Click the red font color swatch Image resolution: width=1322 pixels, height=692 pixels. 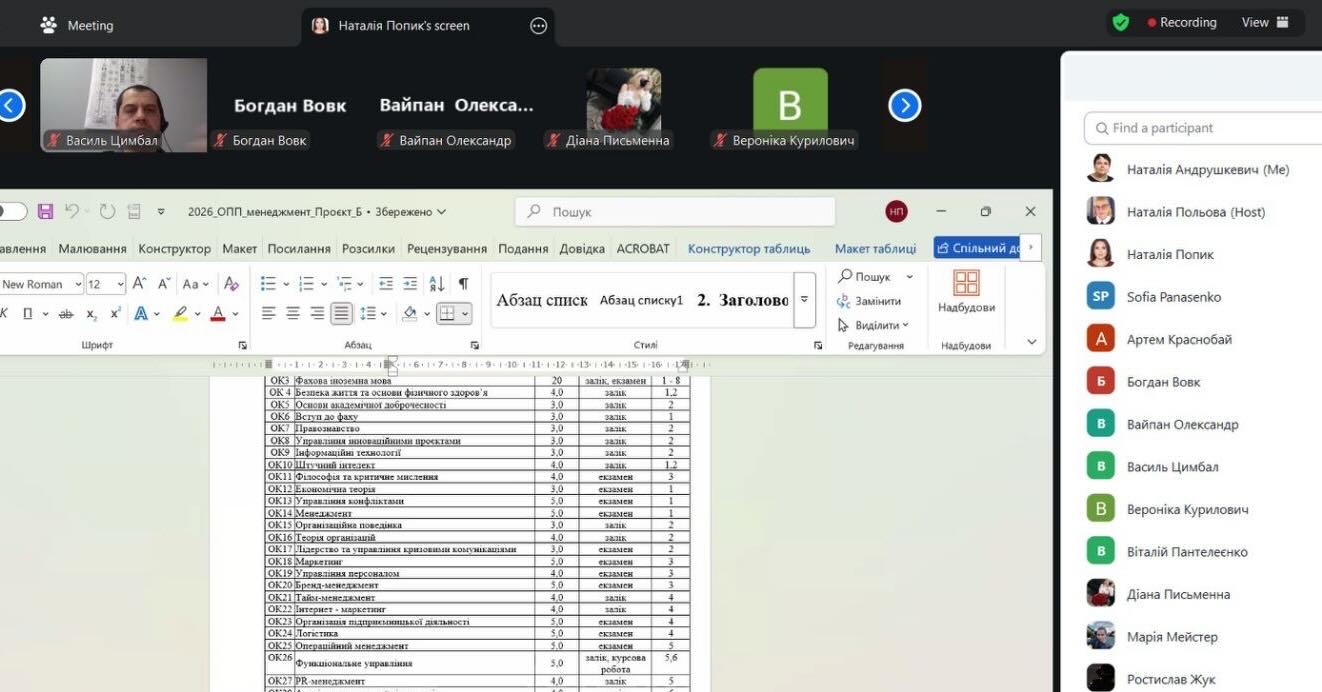[x=218, y=314]
